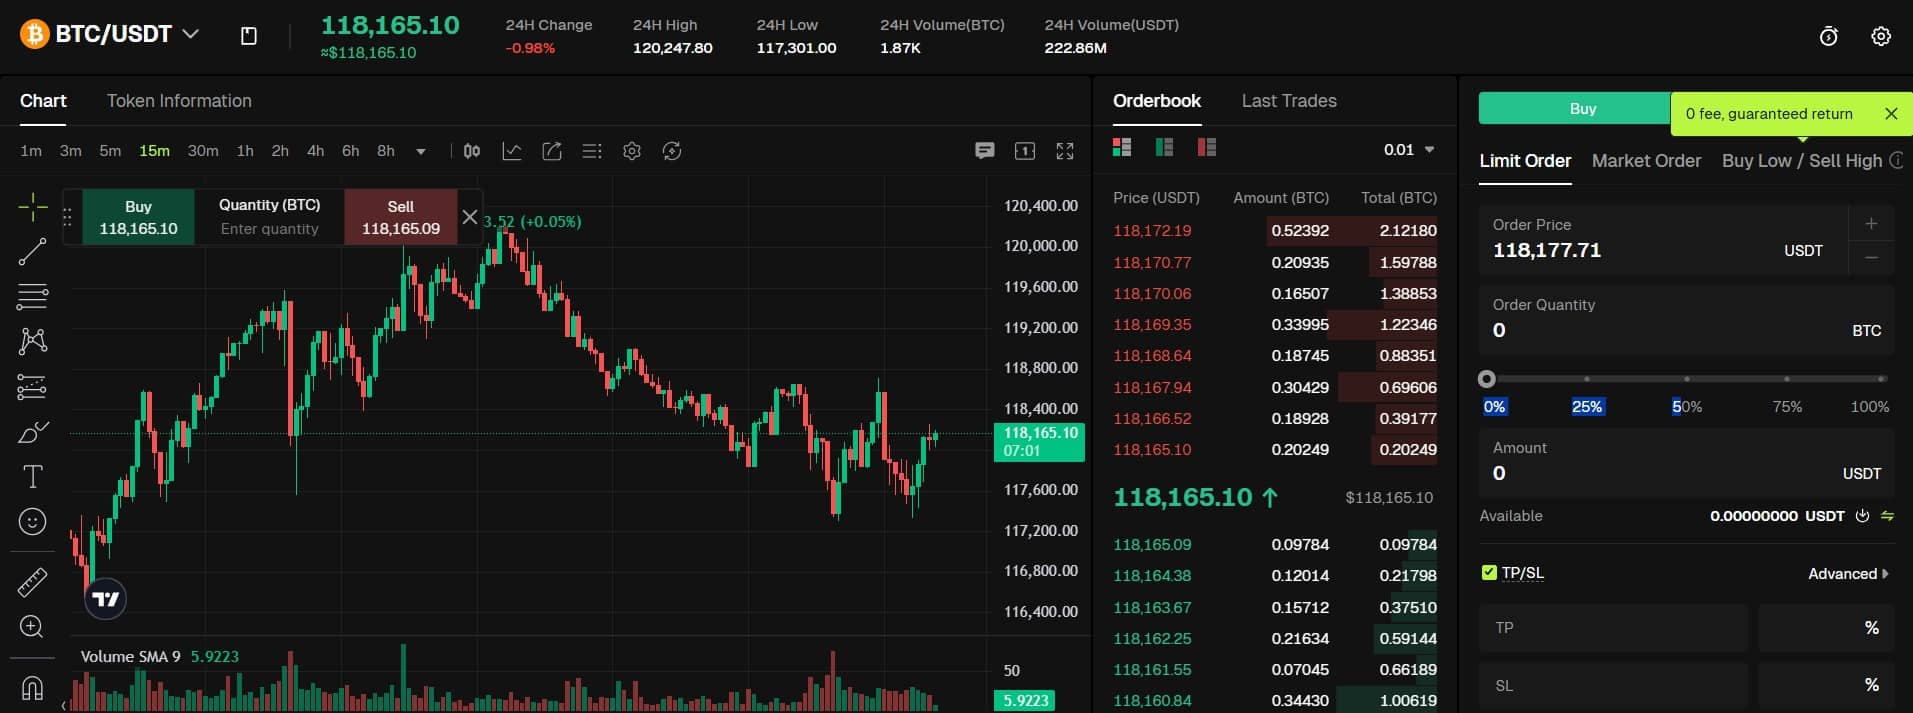Click the Buy Low / Sell High info icon

pos(1896,160)
